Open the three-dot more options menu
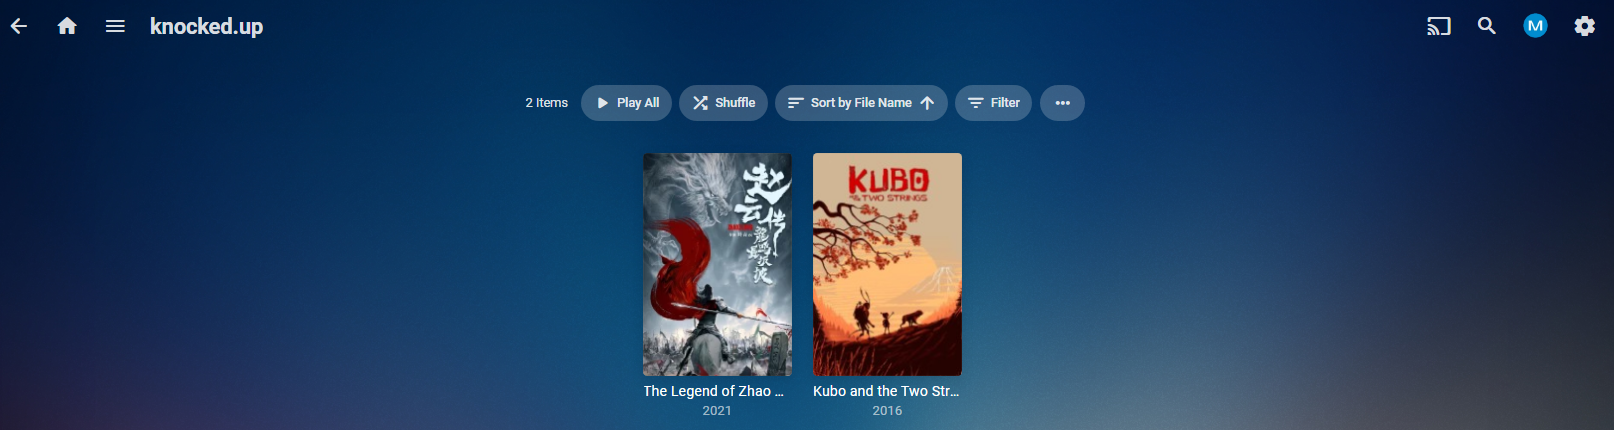 [x=1062, y=103]
